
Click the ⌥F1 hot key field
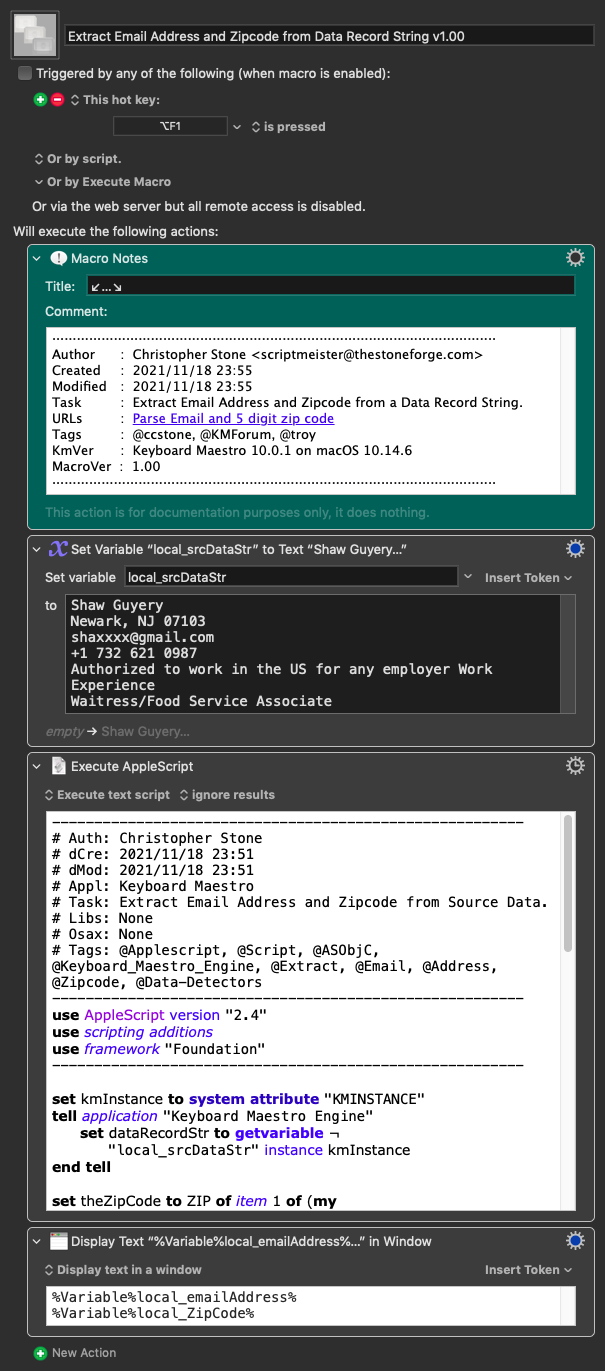(x=170, y=127)
